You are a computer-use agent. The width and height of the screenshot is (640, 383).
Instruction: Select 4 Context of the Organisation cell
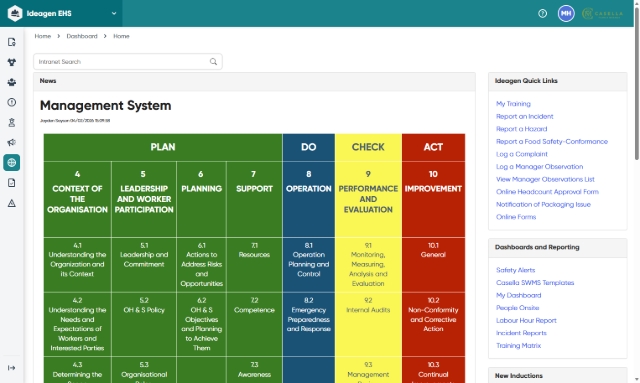coord(77,199)
